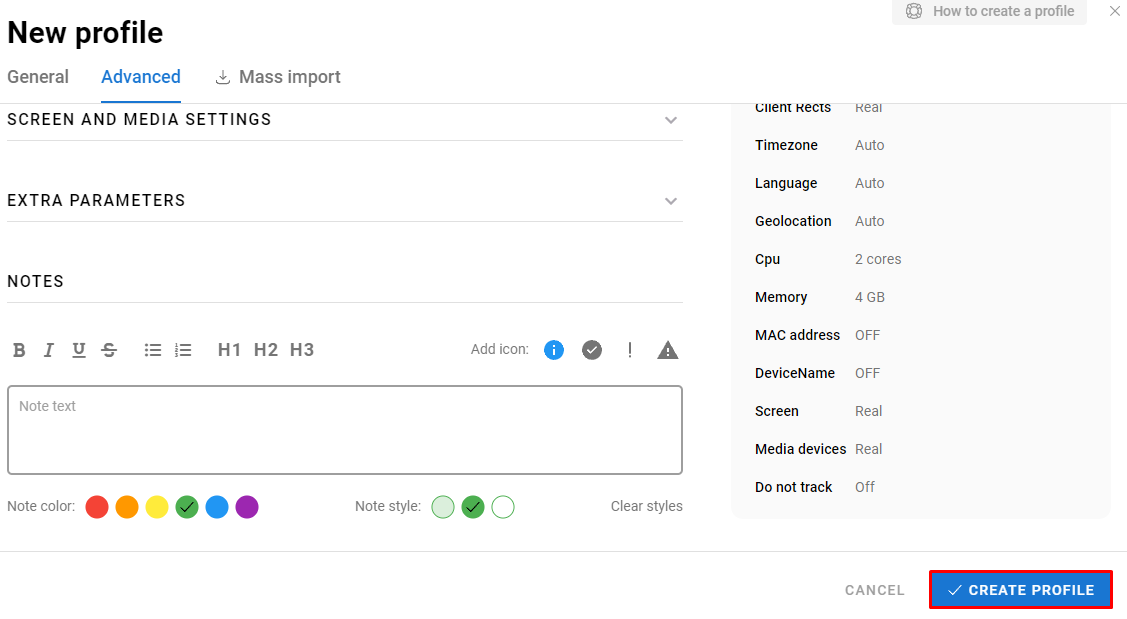1127x619 pixels.
Task: Insert a bulleted list
Action: 152,350
